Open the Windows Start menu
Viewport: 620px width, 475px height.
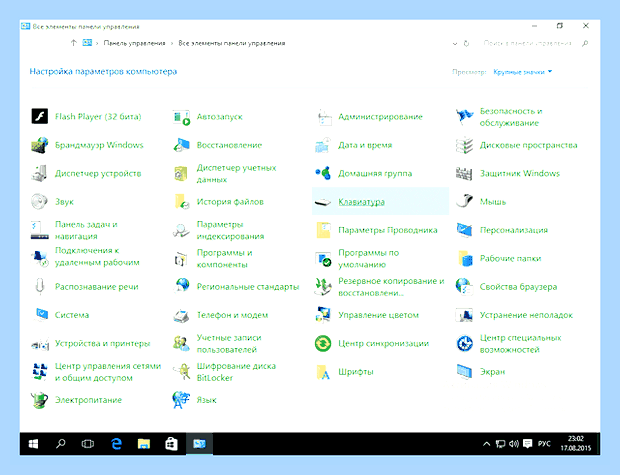(x=33, y=444)
